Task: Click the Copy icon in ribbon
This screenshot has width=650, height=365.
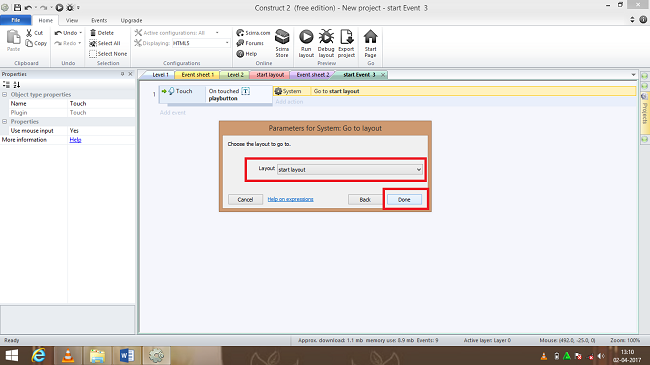Action: (29, 43)
